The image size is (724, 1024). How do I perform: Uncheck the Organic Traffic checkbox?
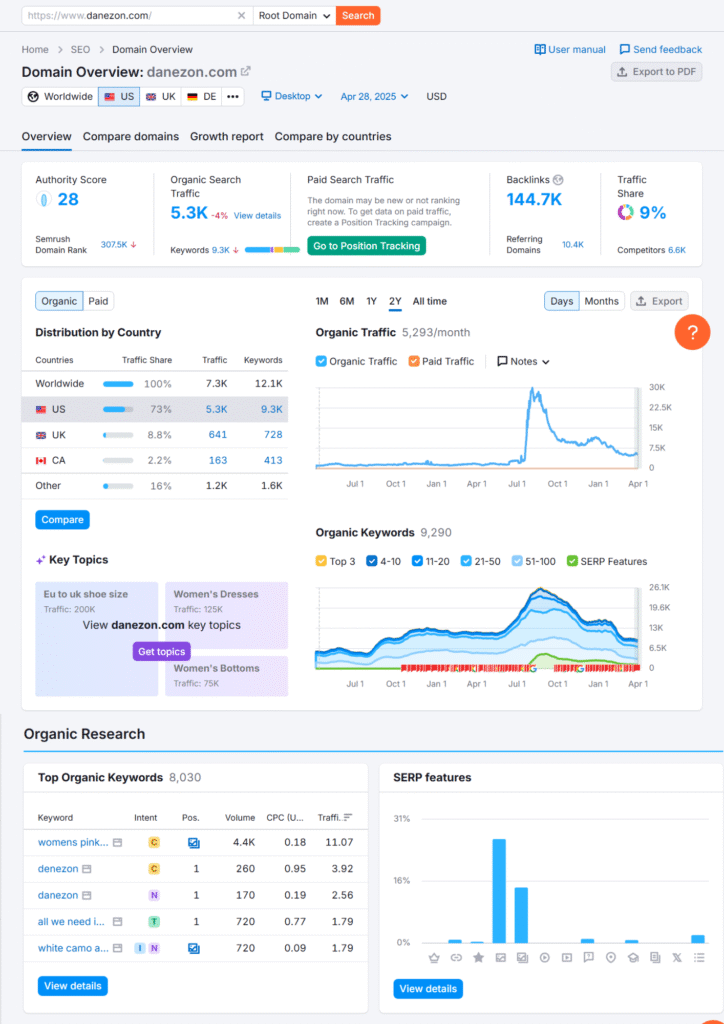321,361
